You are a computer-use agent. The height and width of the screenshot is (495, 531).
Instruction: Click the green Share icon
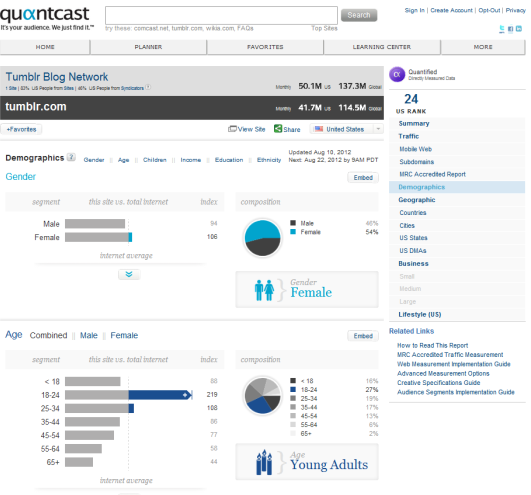(278, 129)
